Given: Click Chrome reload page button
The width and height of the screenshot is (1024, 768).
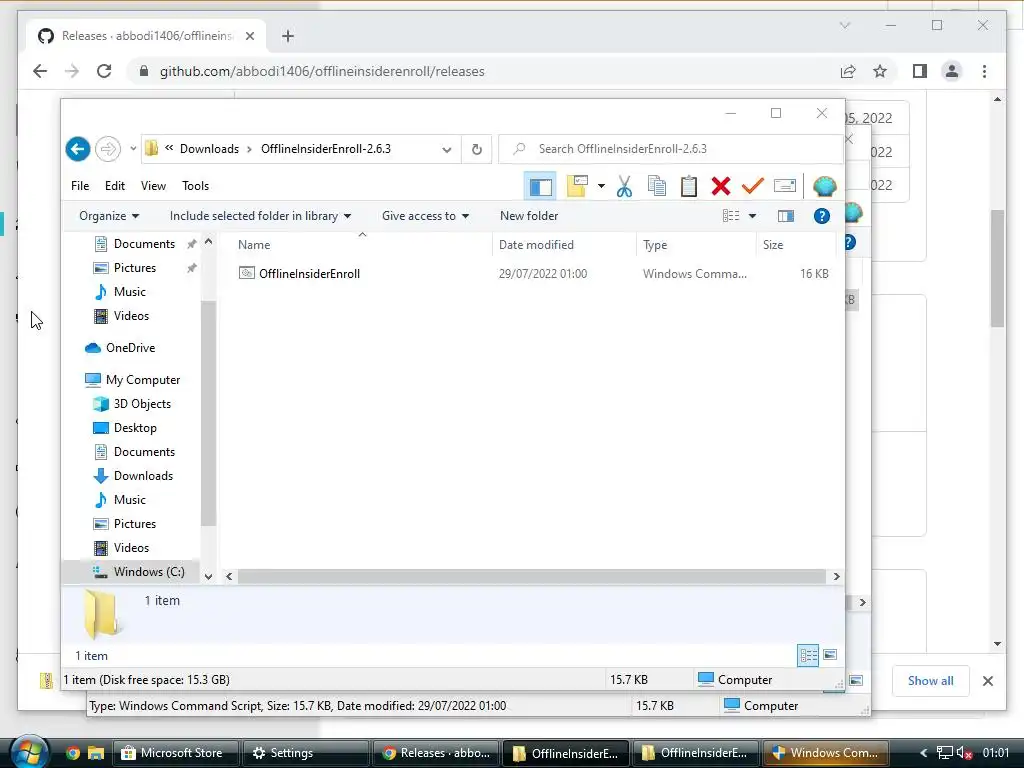Looking at the screenshot, I should (104, 71).
